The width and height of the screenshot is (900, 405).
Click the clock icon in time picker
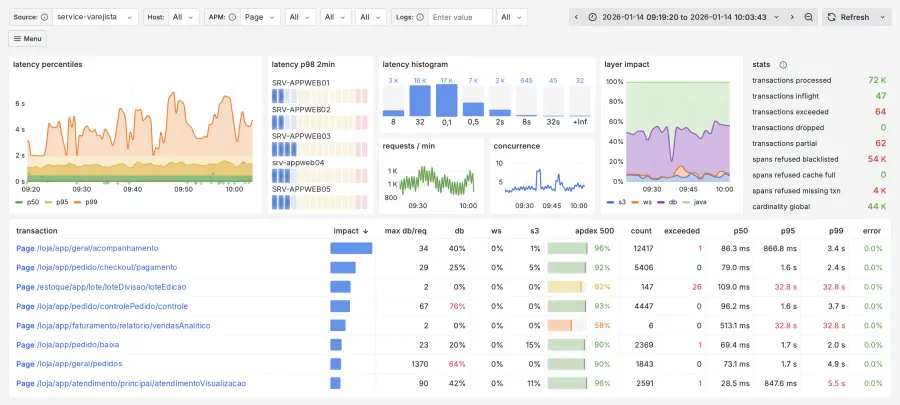[x=593, y=17]
